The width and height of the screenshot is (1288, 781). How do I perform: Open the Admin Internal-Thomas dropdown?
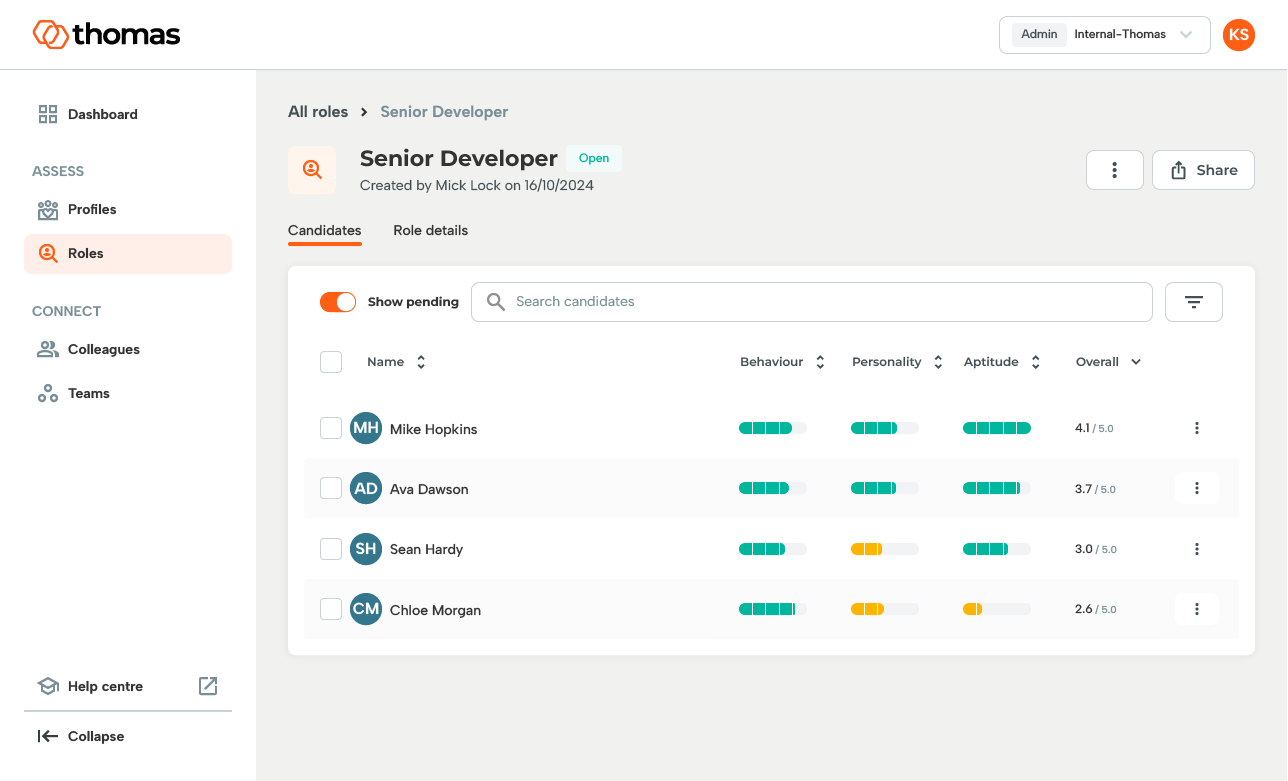(x=1104, y=34)
